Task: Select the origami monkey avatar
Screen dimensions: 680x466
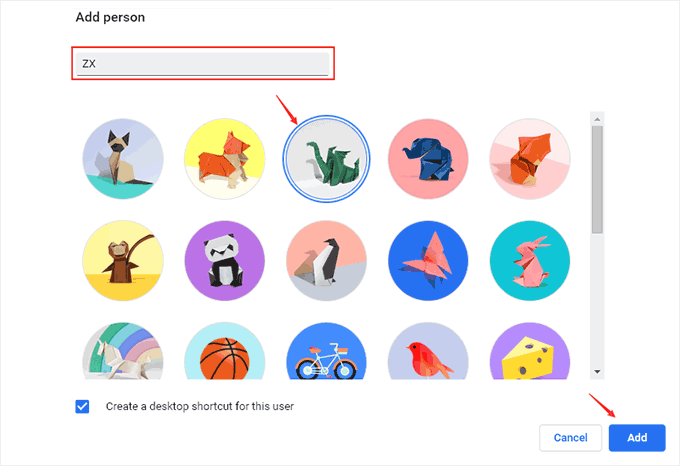Action: pos(124,261)
